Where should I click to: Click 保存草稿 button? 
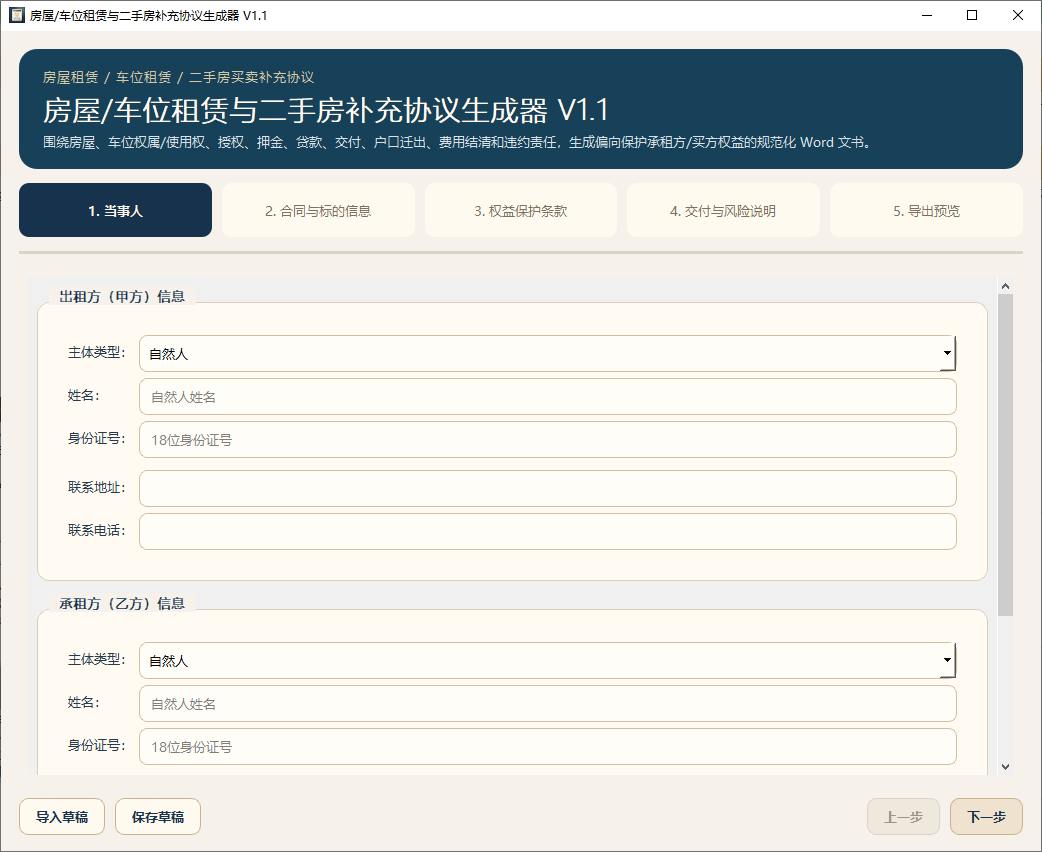coord(158,817)
